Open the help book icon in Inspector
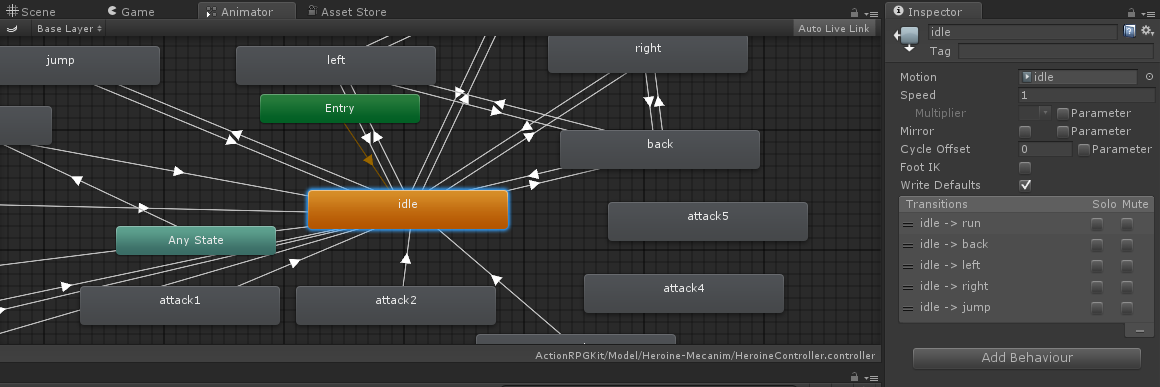This screenshot has height=387, width=1160. (1130, 31)
